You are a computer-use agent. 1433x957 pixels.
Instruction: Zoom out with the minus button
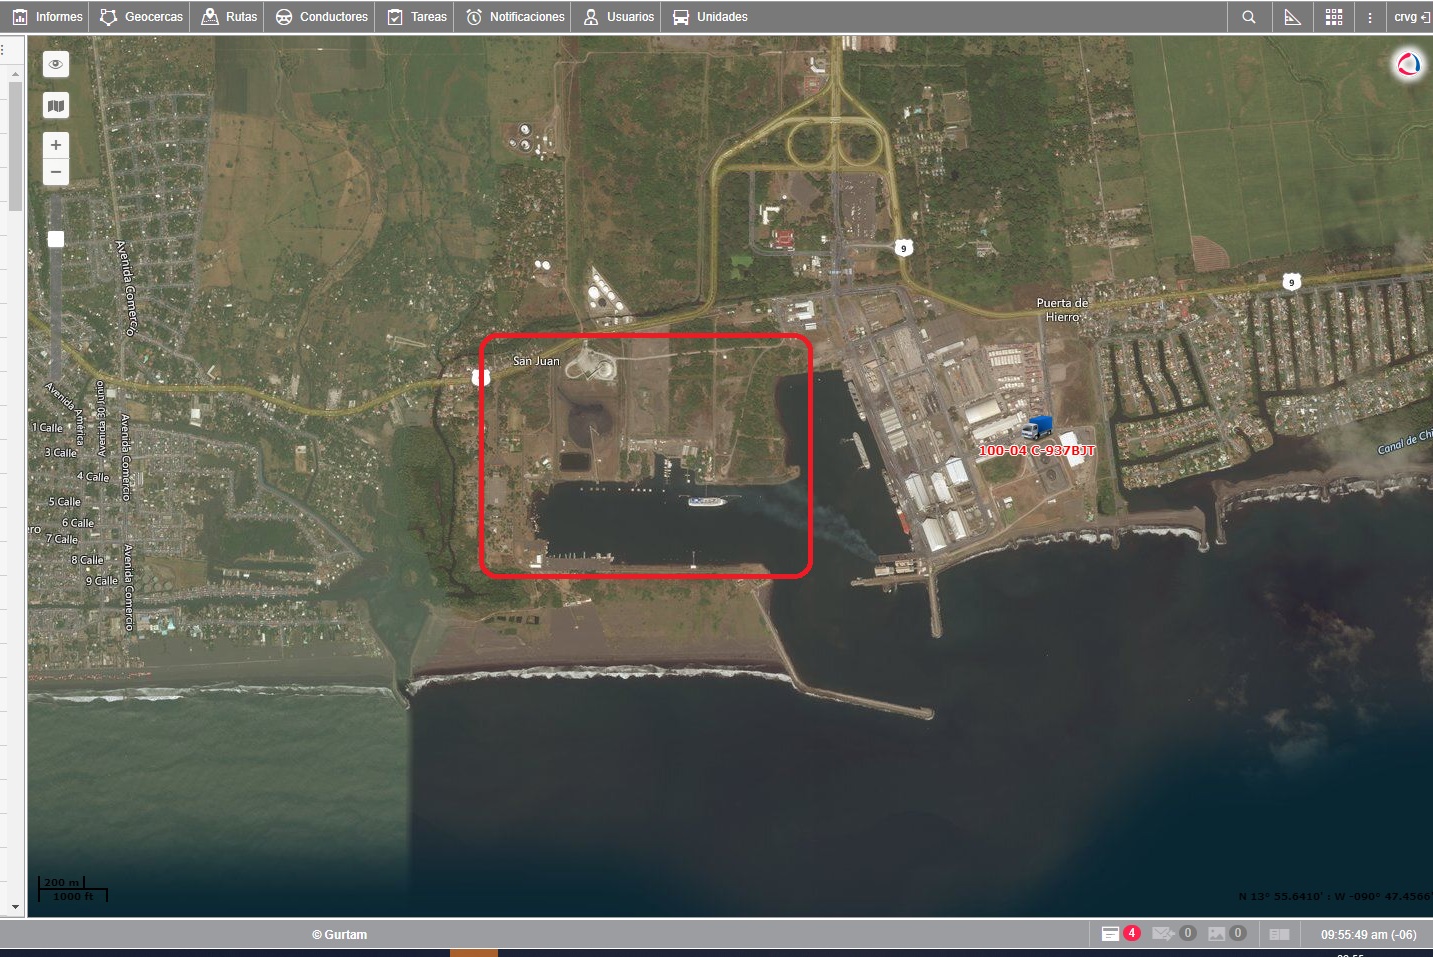pos(56,172)
